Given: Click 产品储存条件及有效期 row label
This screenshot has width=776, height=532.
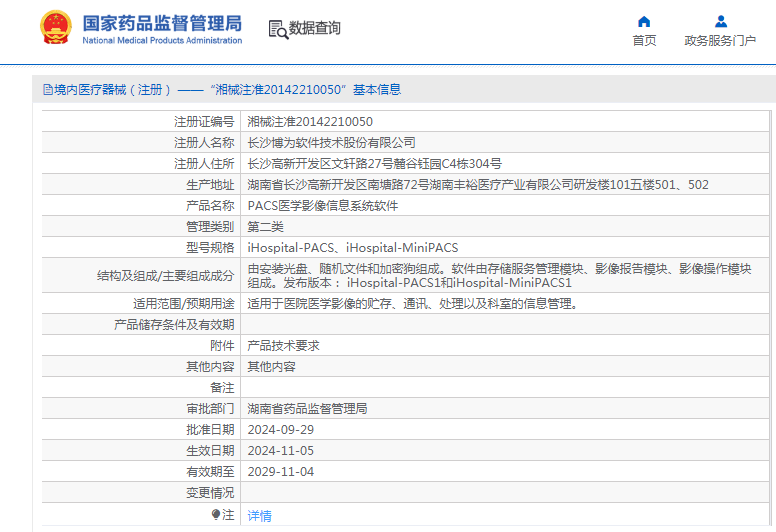Looking at the screenshot, I should coord(174,325).
